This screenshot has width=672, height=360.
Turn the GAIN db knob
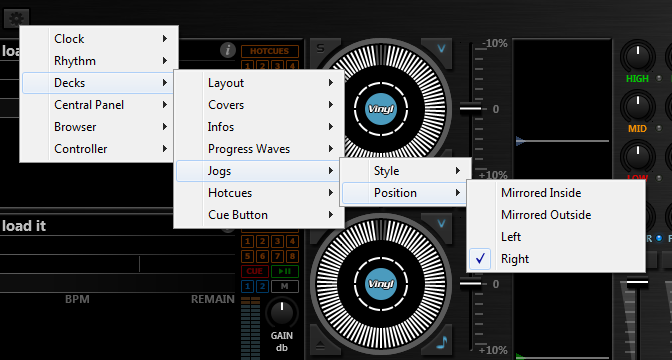click(281, 314)
